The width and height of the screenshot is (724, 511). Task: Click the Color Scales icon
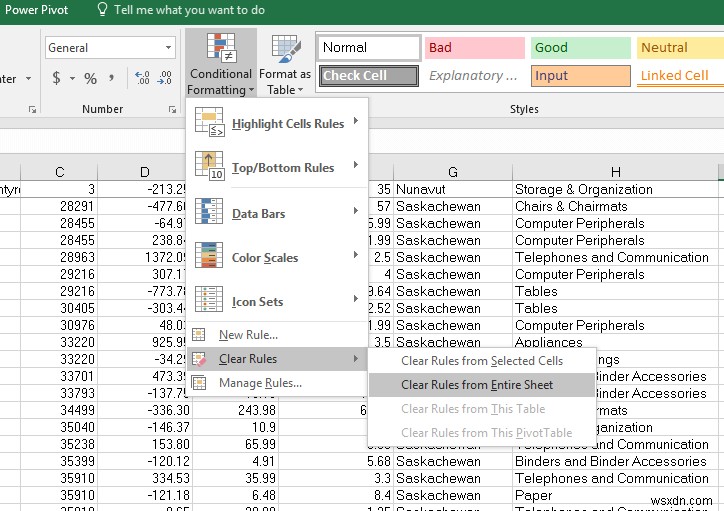click(x=209, y=255)
